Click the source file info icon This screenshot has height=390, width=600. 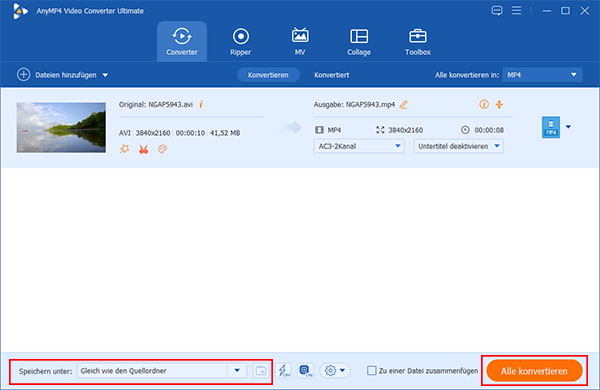pos(201,104)
